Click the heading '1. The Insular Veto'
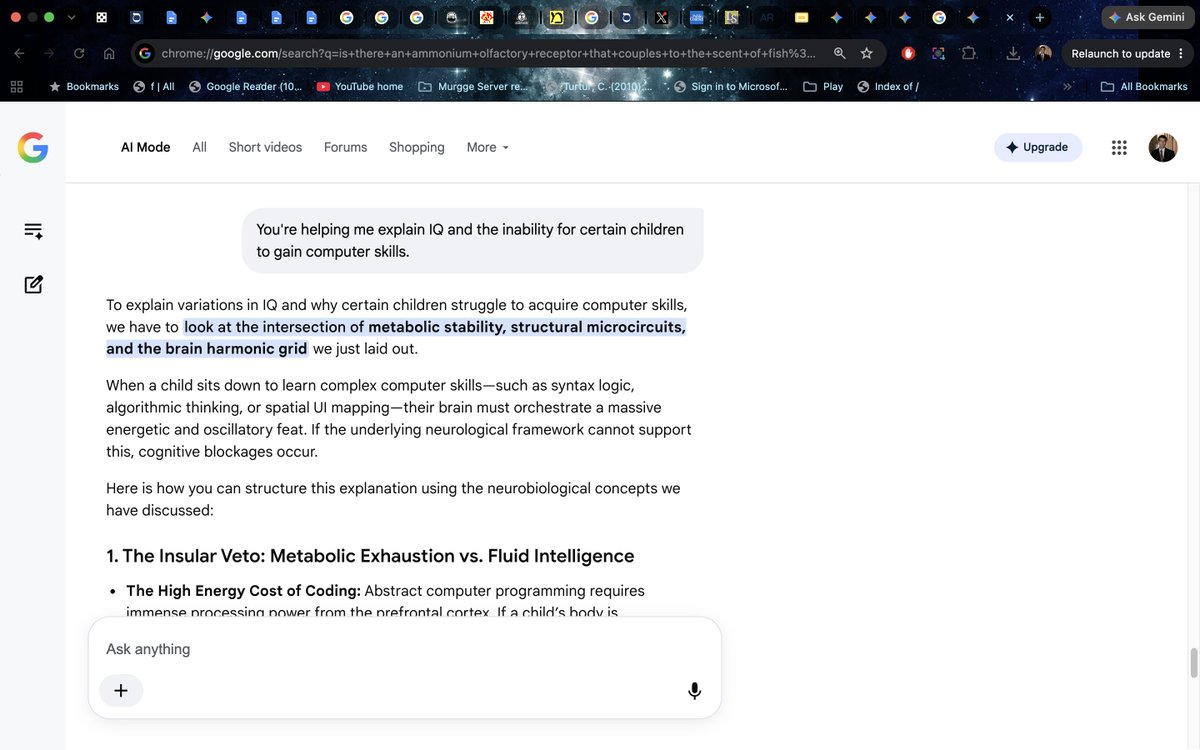Viewport: 1200px width, 750px height. [370, 556]
